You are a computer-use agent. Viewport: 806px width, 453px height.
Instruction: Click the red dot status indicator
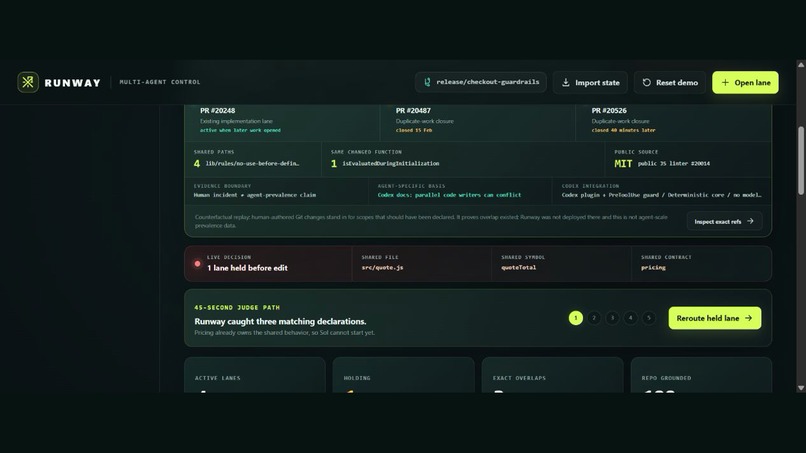point(197,264)
